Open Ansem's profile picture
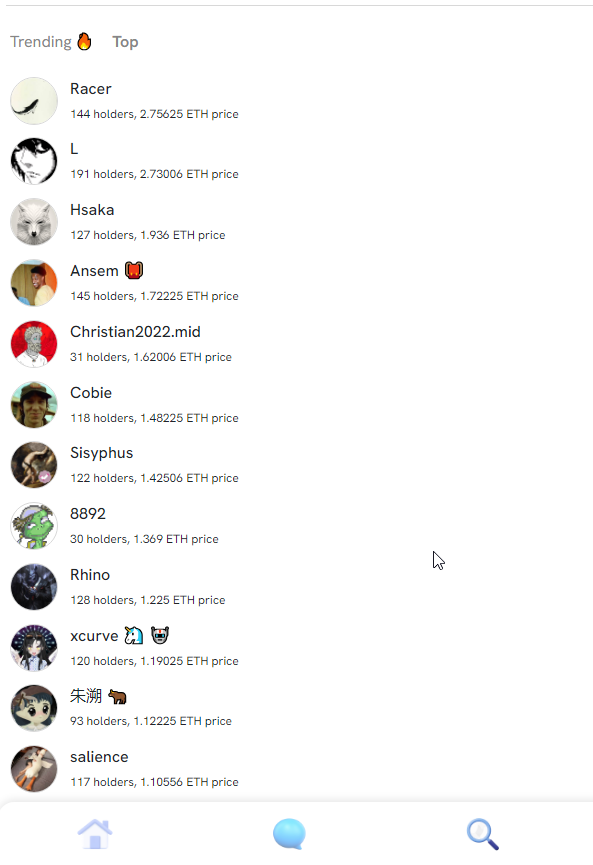This screenshot has height=865, width=593. pyautogui.click(x=34, y=283)
